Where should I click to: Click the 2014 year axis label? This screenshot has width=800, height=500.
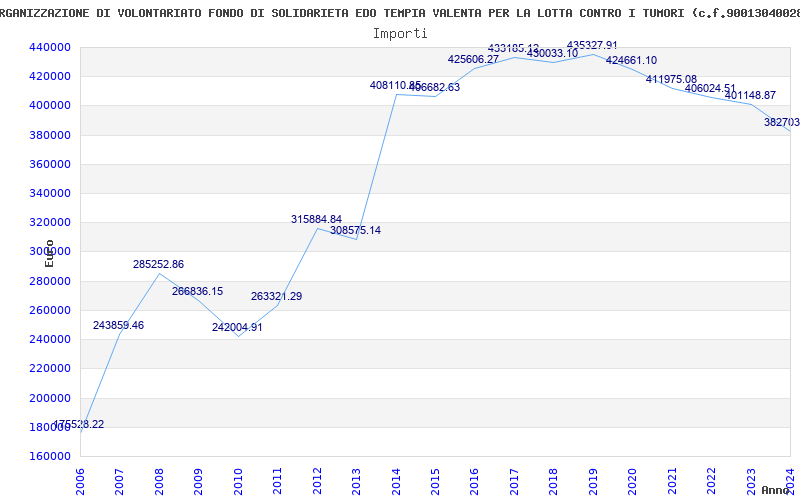click(396, 482)
